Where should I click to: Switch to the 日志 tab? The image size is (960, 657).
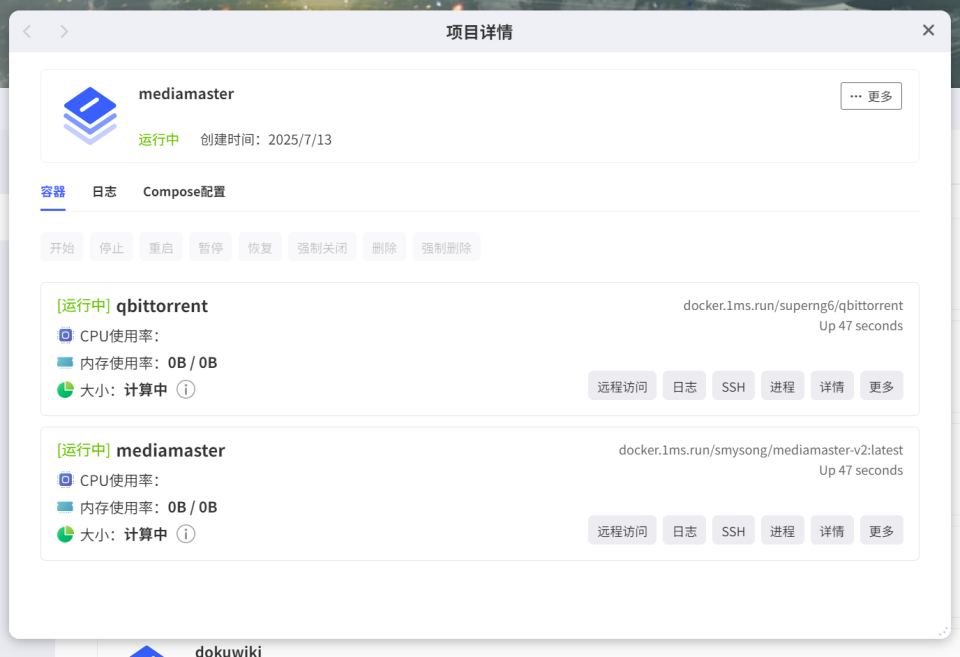[104, 192]
